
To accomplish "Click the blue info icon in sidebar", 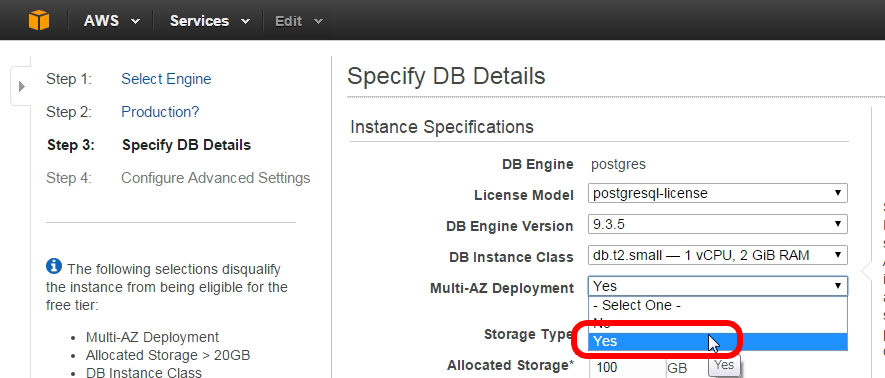I will (54, 266).
